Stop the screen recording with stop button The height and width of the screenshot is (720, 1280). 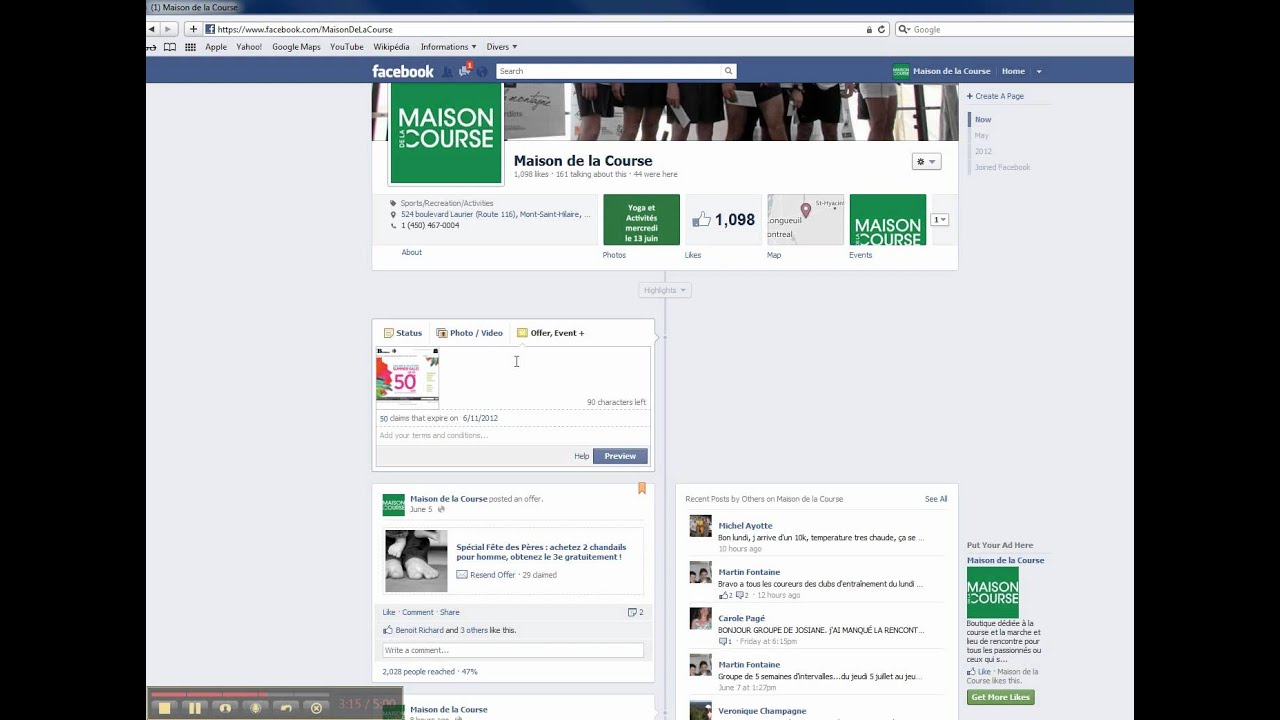pos(165,708)
